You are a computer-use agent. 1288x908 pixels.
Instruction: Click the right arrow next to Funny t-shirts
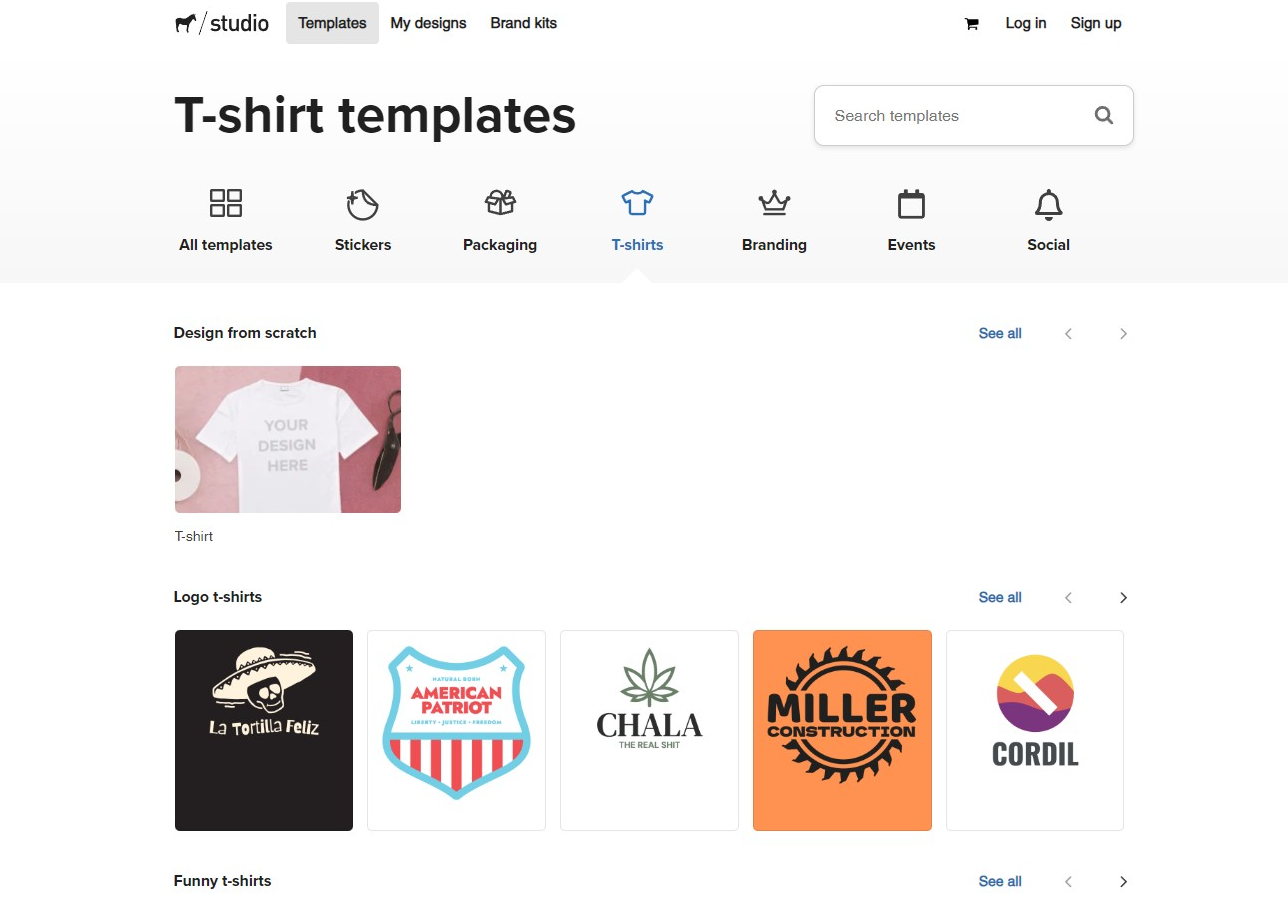pos(1123,881)
